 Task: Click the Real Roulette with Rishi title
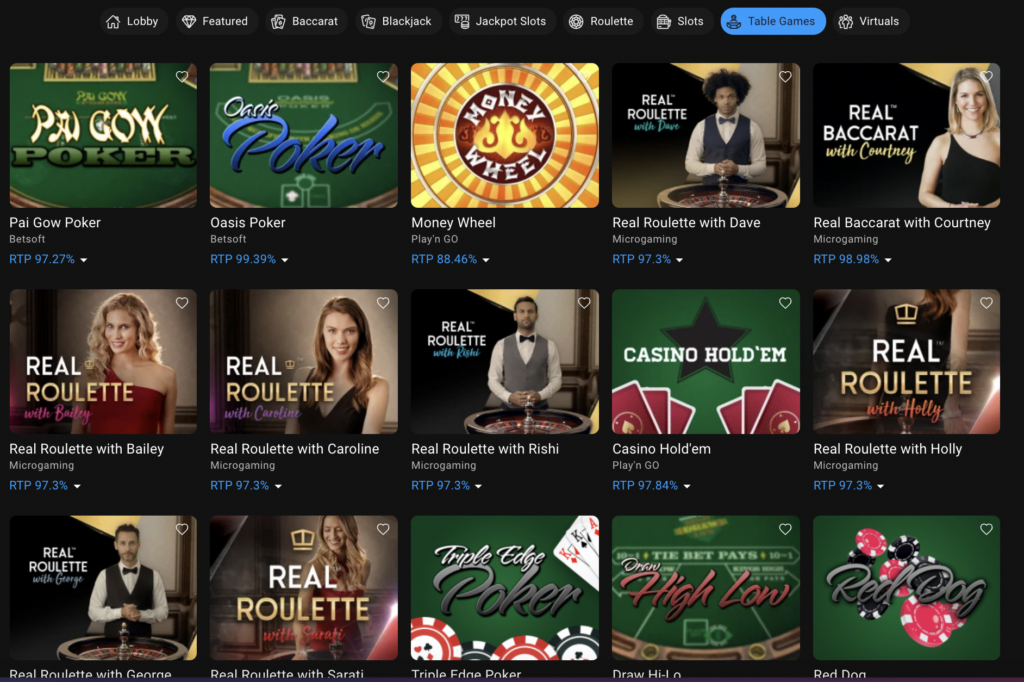click(x=485, y=449)
